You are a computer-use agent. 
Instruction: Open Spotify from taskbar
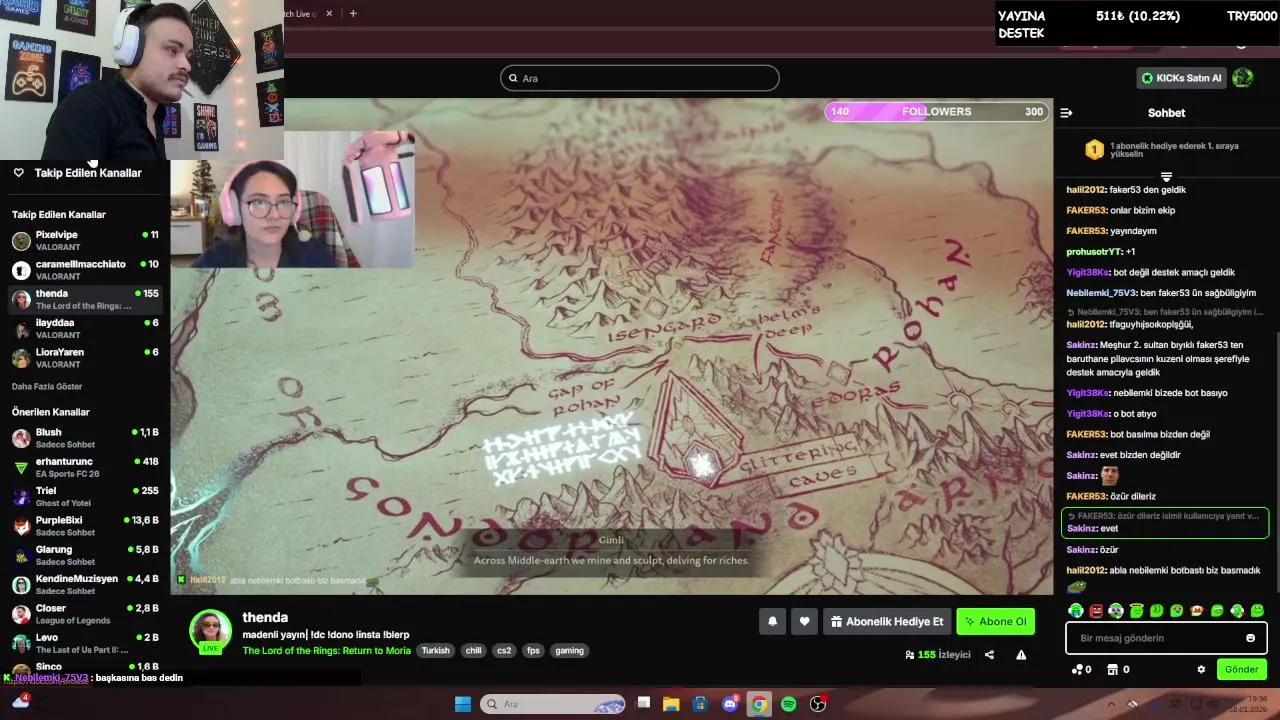tap(789, 704)
